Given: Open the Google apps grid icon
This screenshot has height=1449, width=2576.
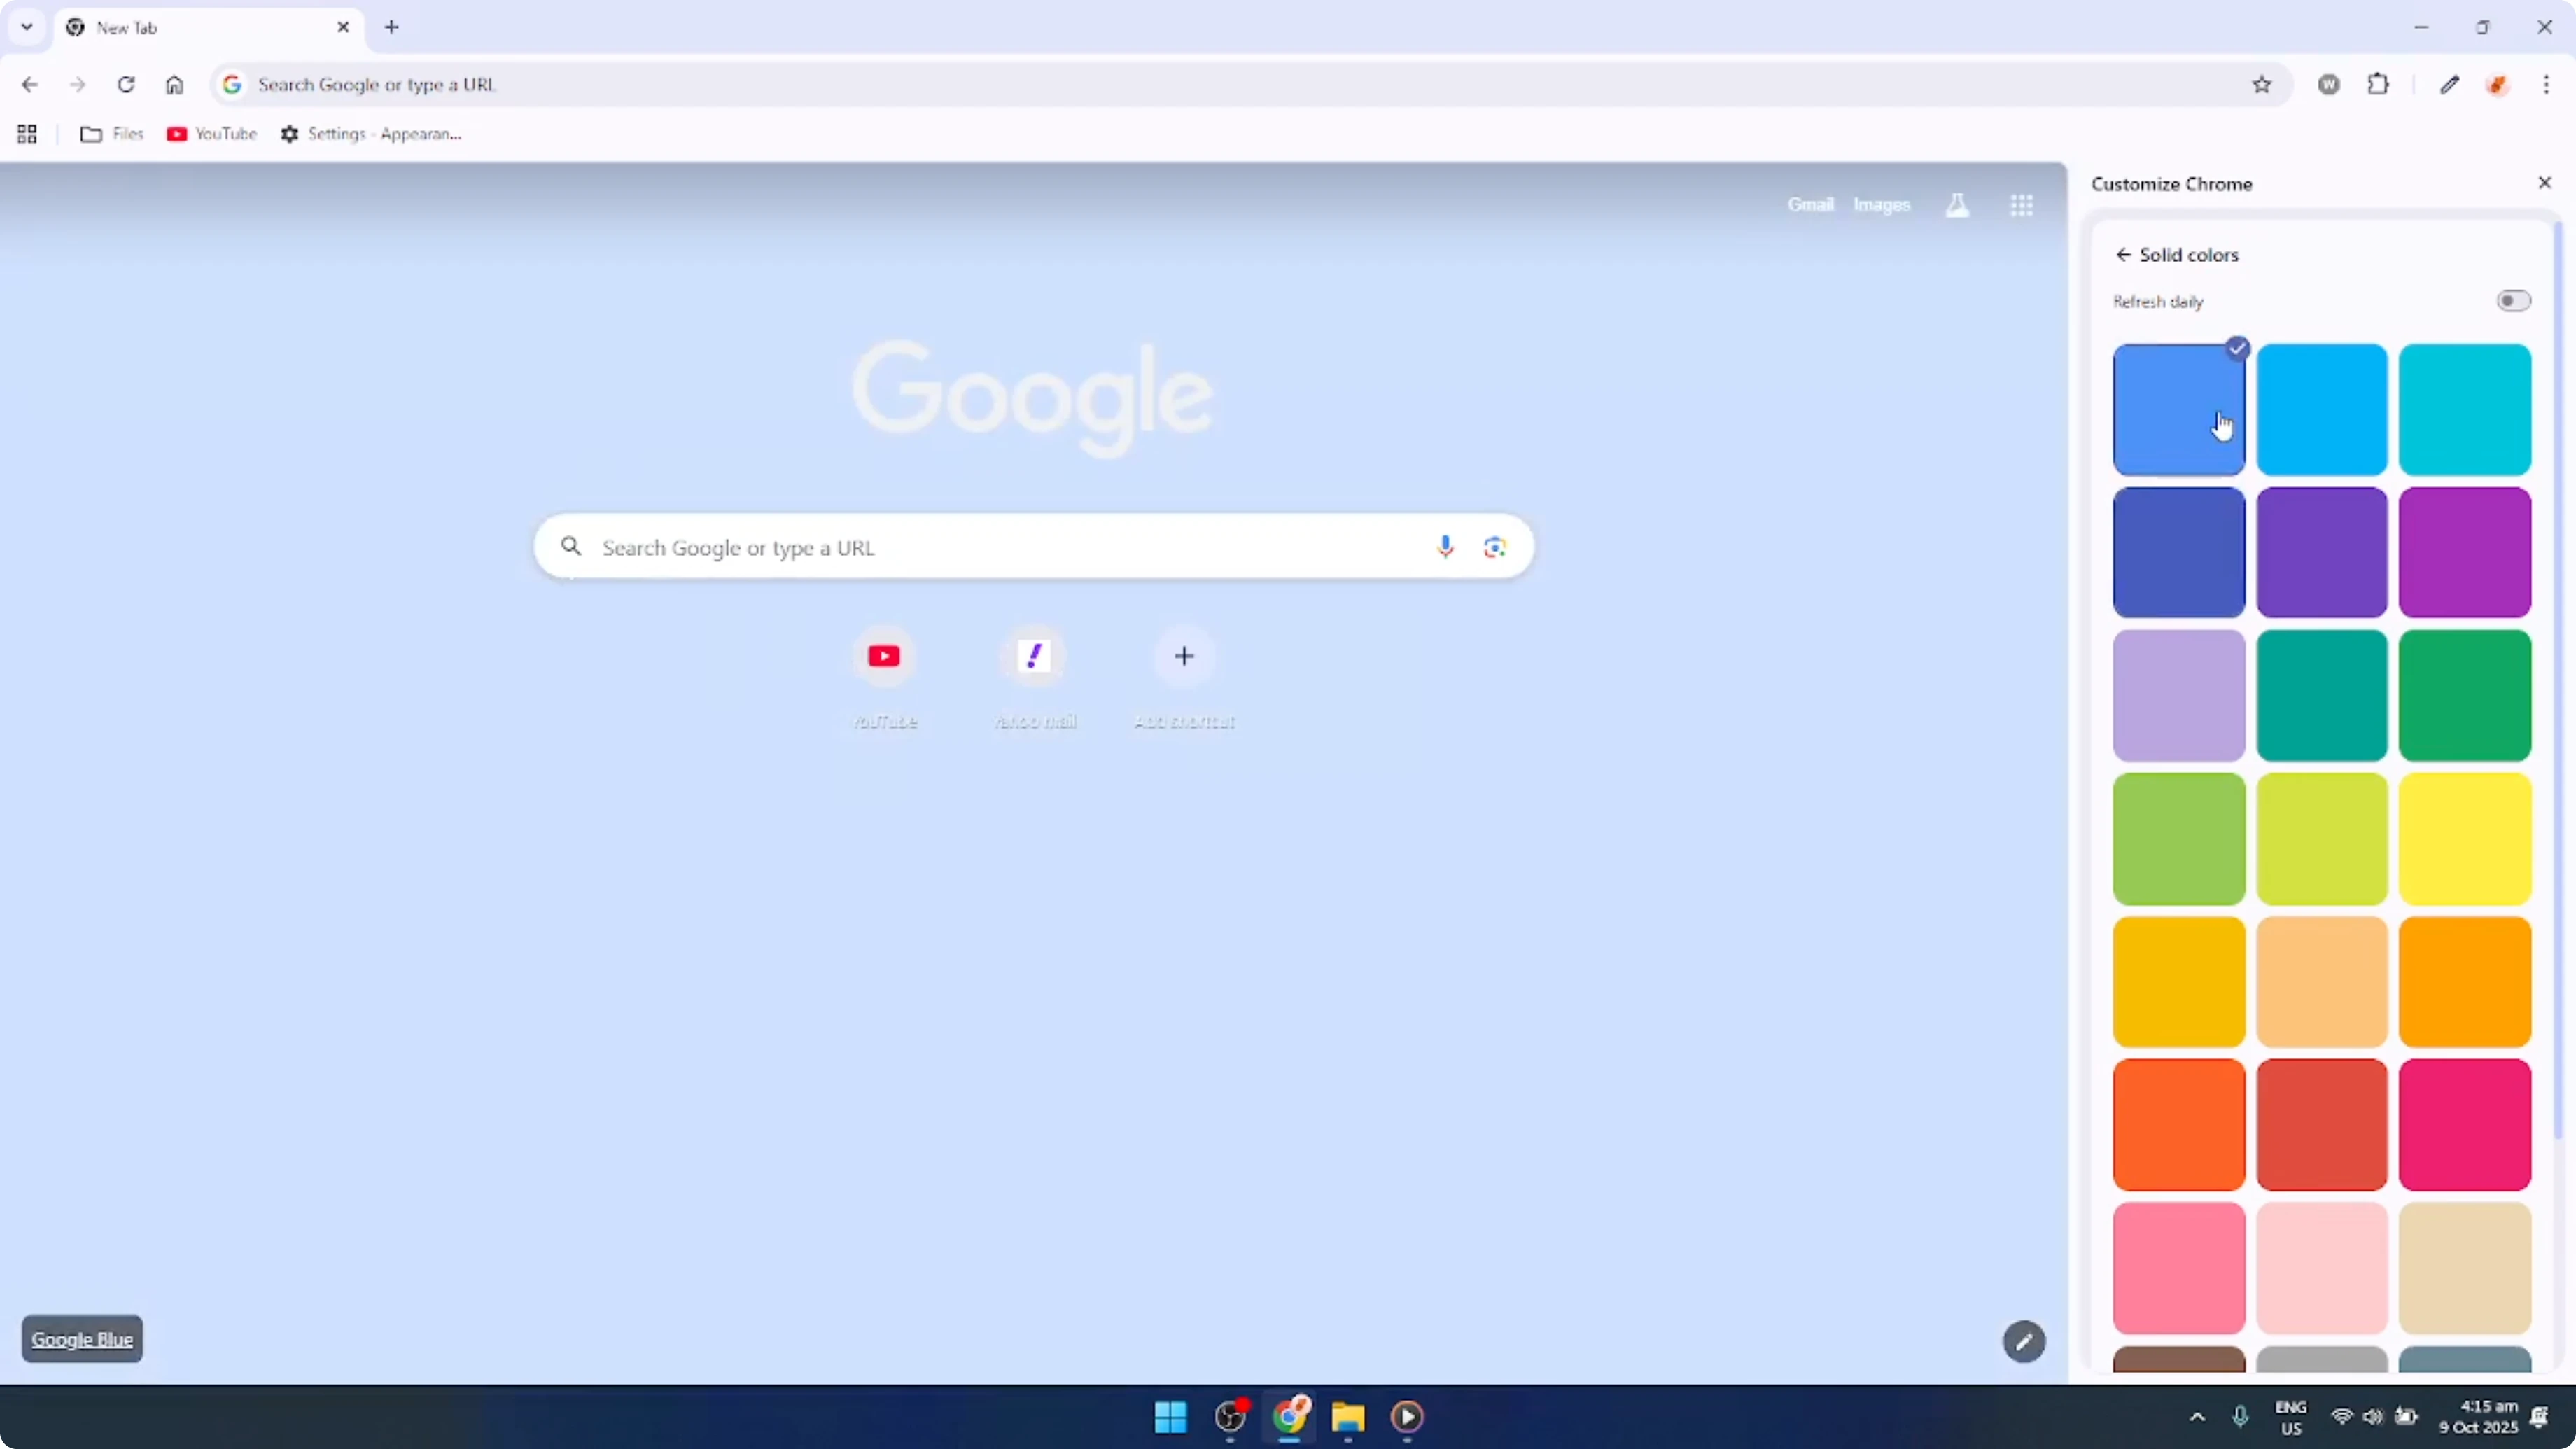Looking at the screenshot, I should (2022, 205).
